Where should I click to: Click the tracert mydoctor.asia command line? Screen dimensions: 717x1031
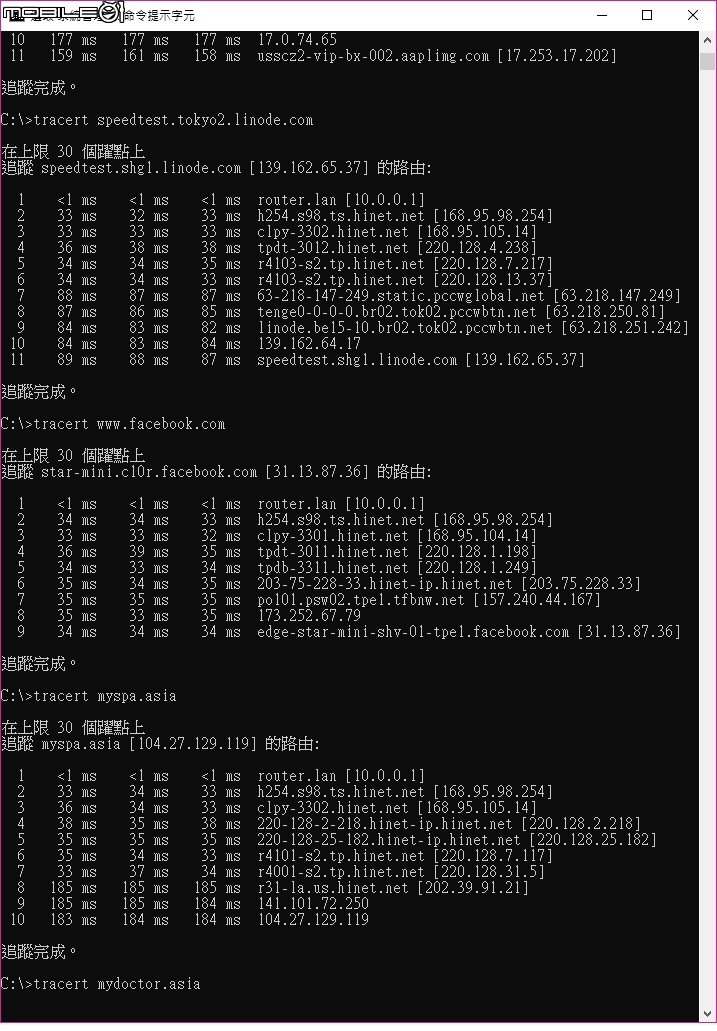coord(101,984)
